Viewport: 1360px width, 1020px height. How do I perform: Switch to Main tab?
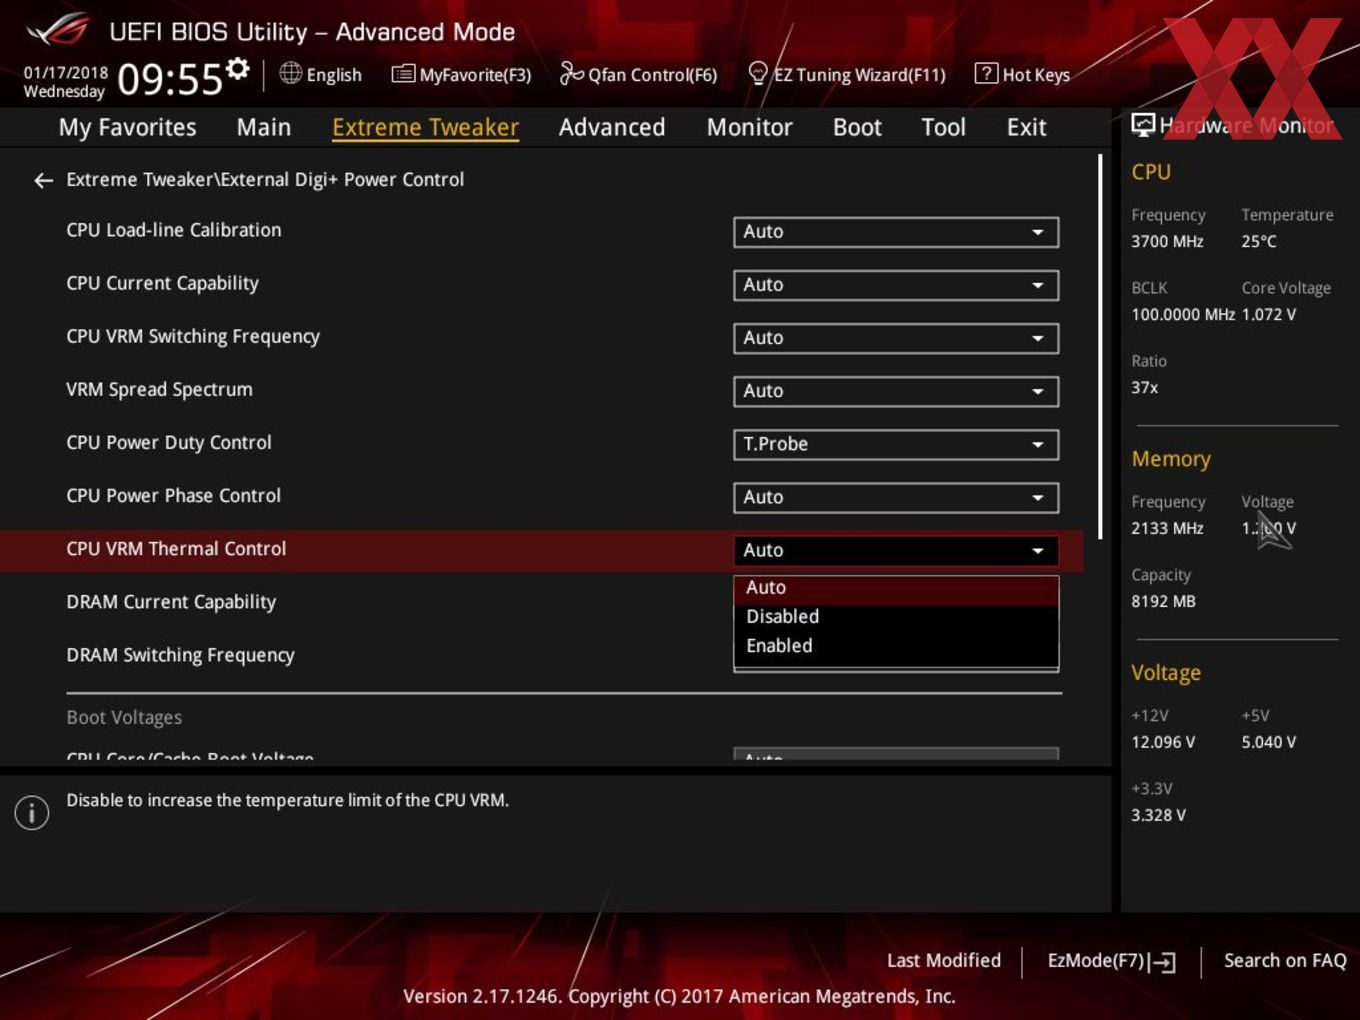pyautogui.click(x=264, y=128)
